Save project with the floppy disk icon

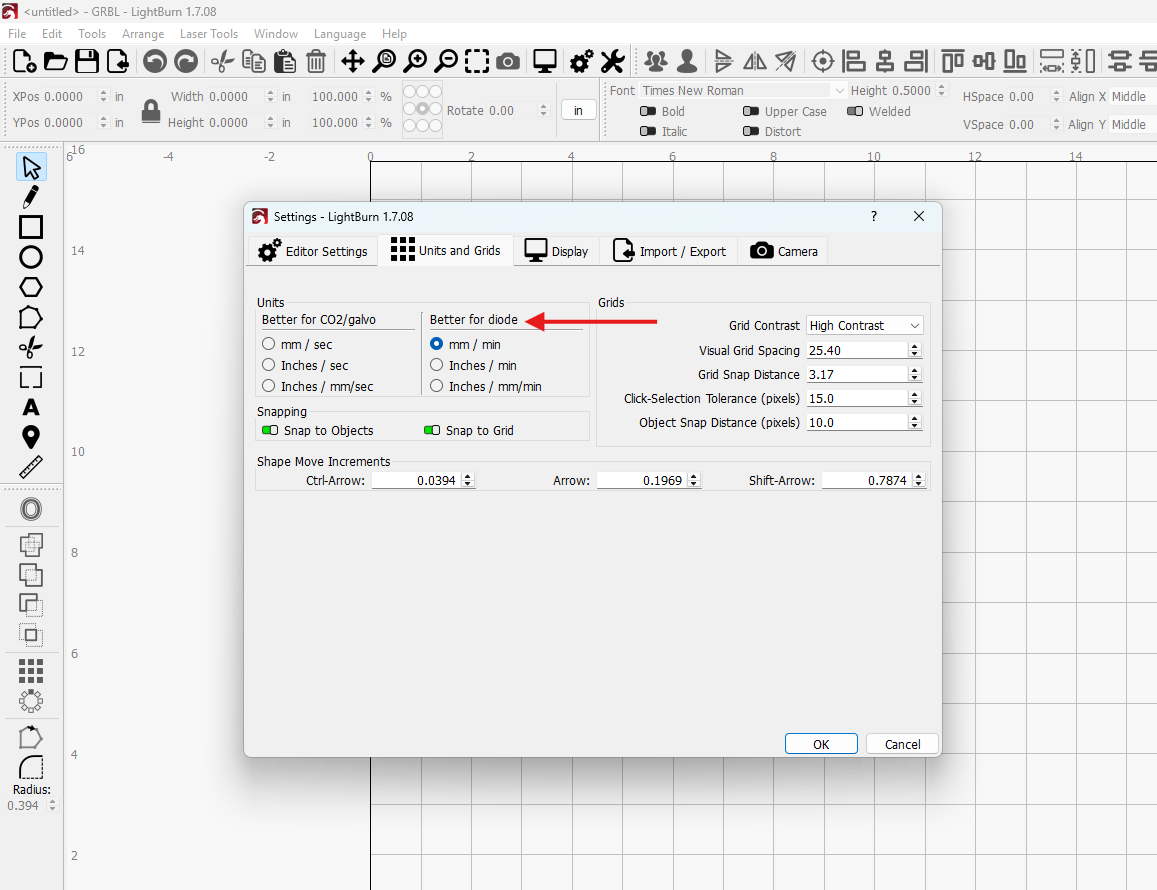coord(87,61)
